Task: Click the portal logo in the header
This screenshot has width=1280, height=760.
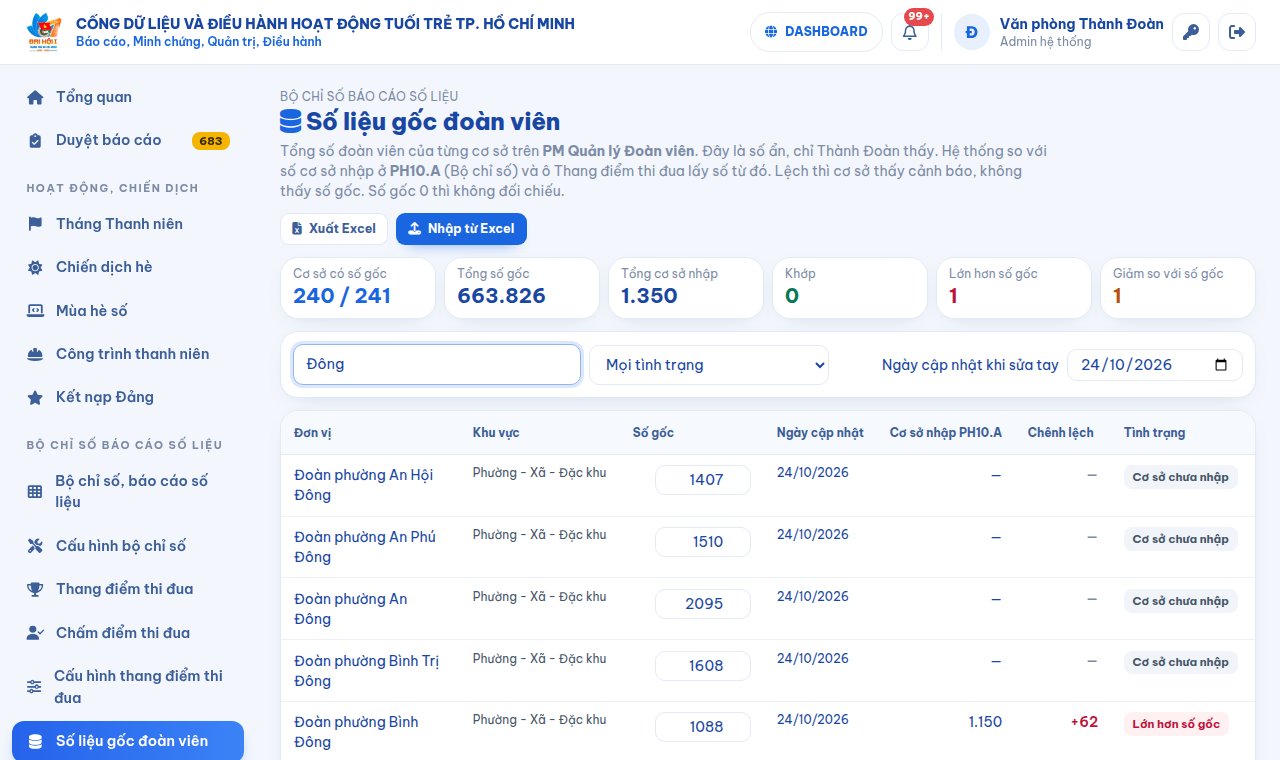Action: point(44,32)
